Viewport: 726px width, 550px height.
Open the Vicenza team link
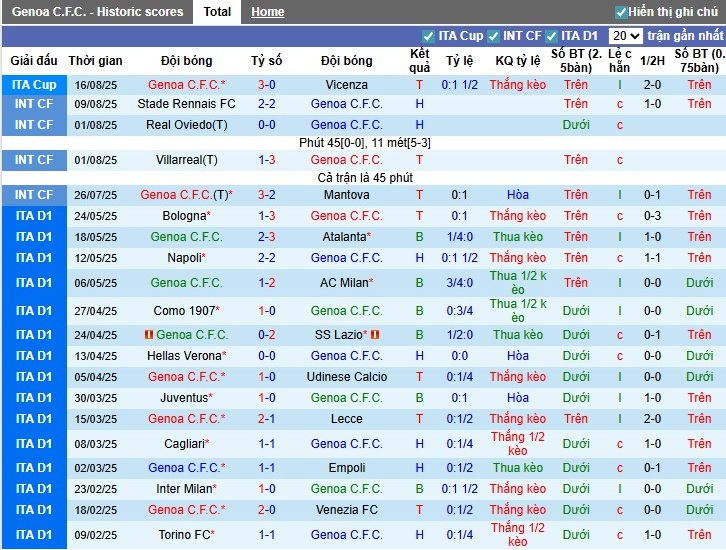click(346, 85)
